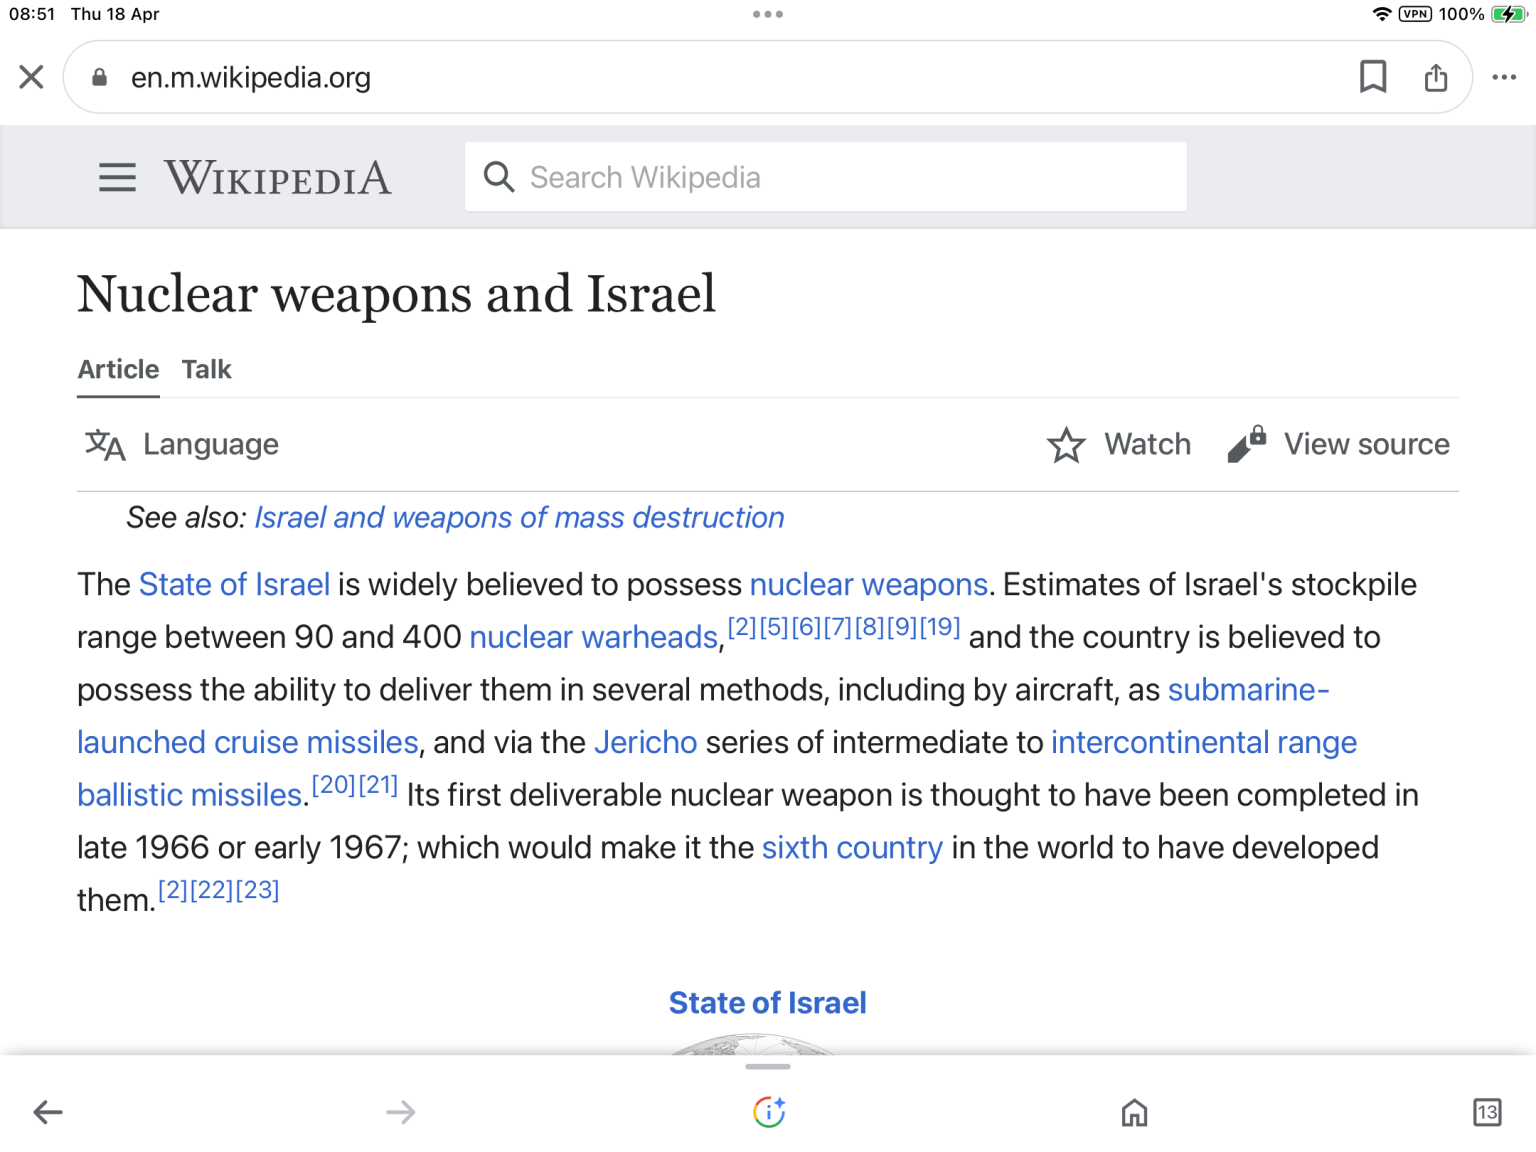The image size is (1536, 1152).
Task: Tap the en.m.wikipedia.org address text
Action: pyautogui.click(x=251, y=77)
